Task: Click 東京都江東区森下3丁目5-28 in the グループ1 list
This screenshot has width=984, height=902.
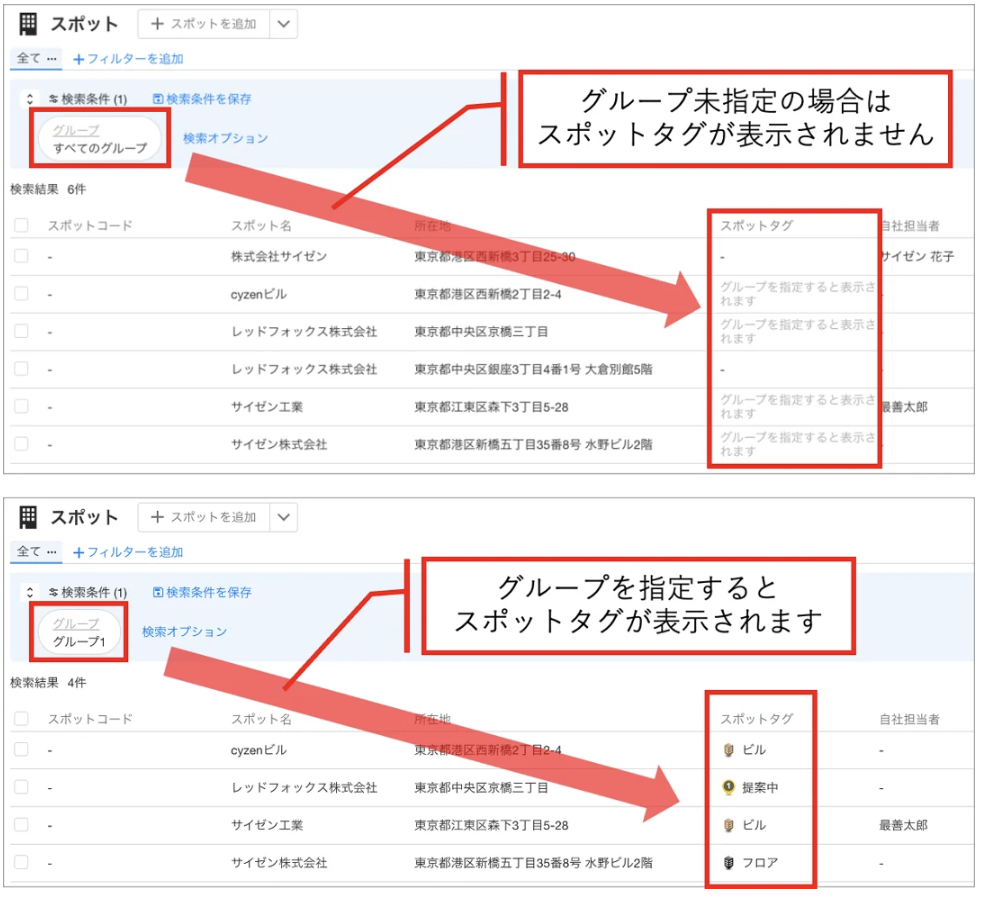Action: [491, 825]
